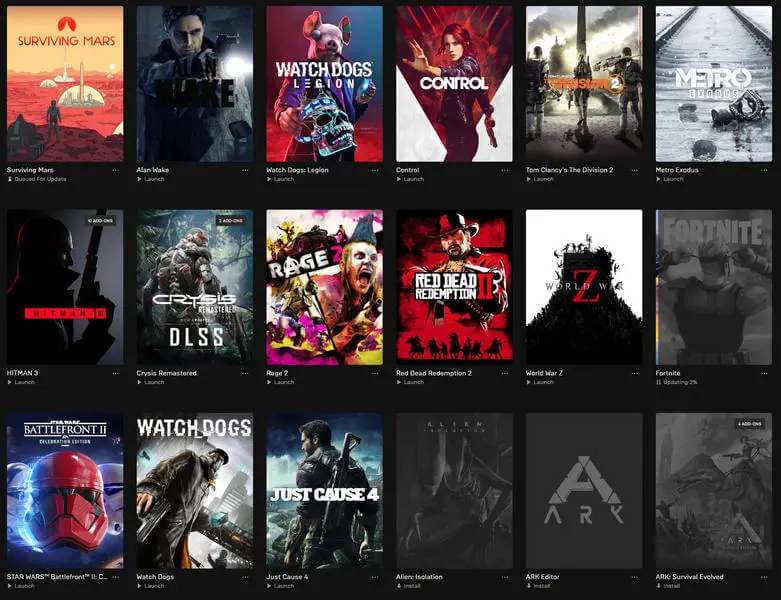Install ARK Editor

pos(538,586)
